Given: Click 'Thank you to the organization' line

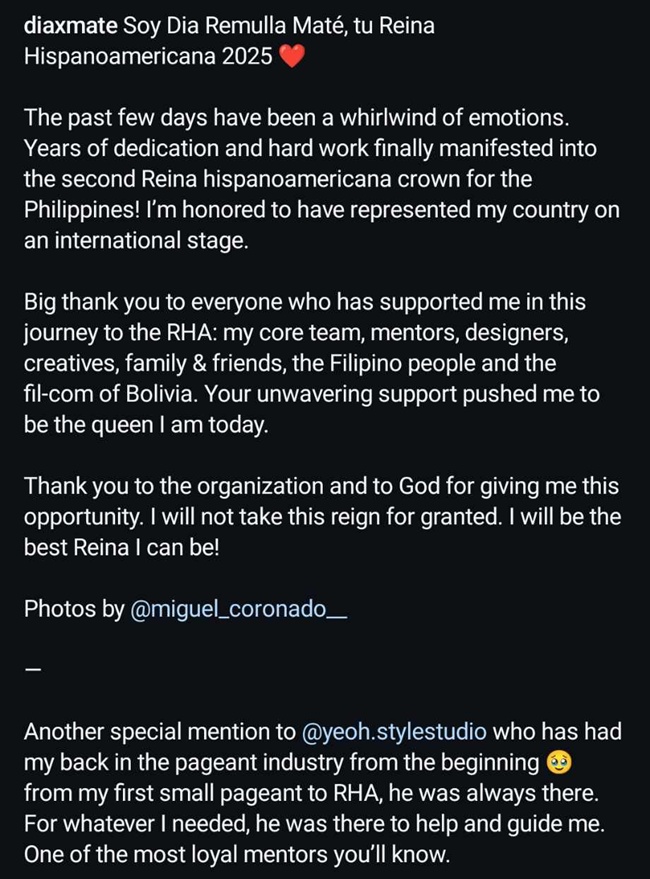Looking at the screenshot, I should 320,486.
